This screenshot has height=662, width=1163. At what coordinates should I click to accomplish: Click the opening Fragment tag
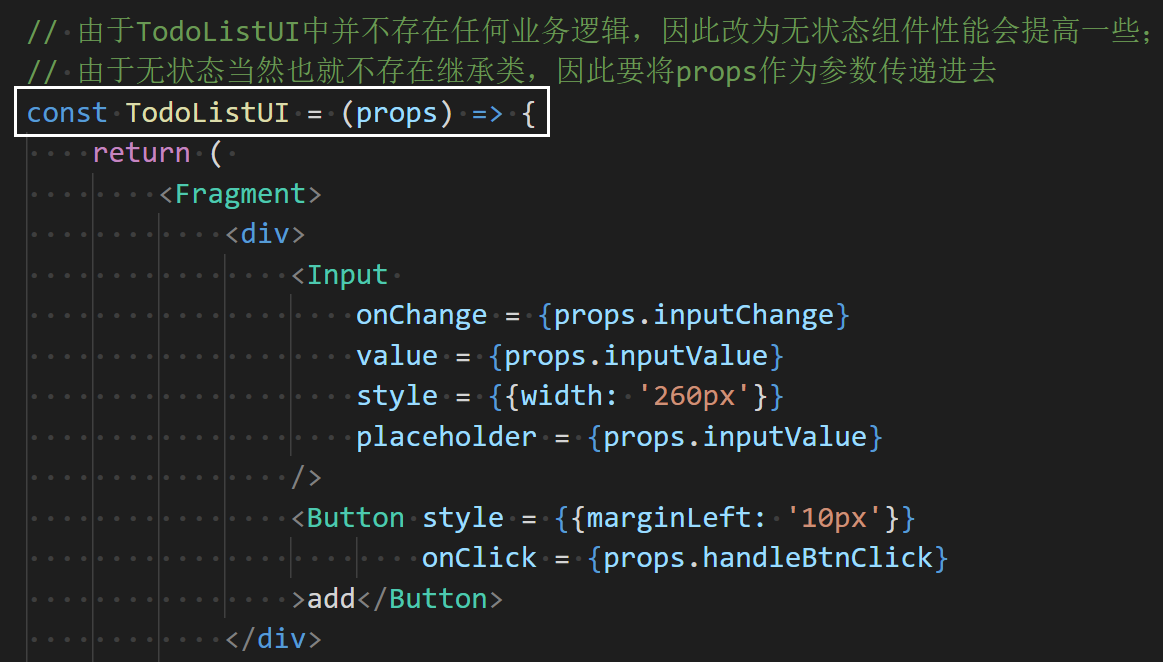click(x=240, y=194)
